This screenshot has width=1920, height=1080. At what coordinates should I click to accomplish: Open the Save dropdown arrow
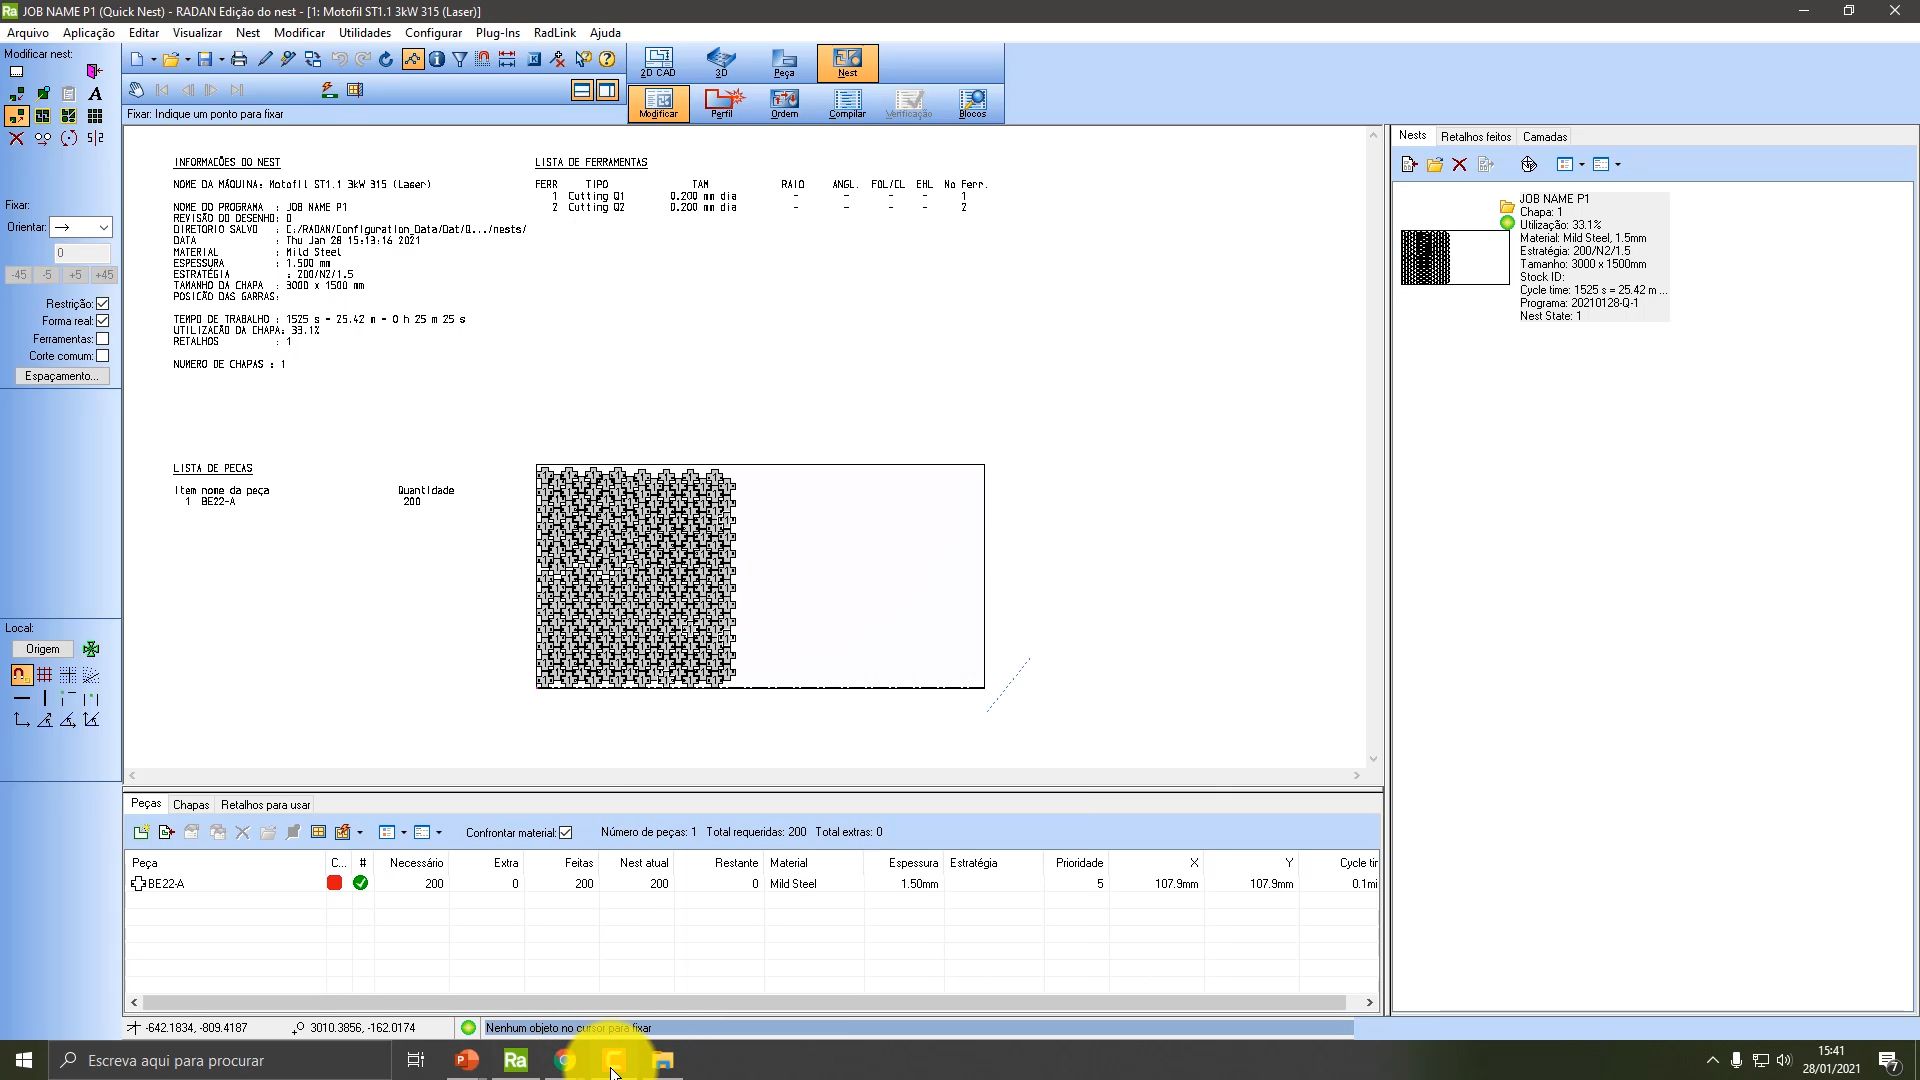221,60
